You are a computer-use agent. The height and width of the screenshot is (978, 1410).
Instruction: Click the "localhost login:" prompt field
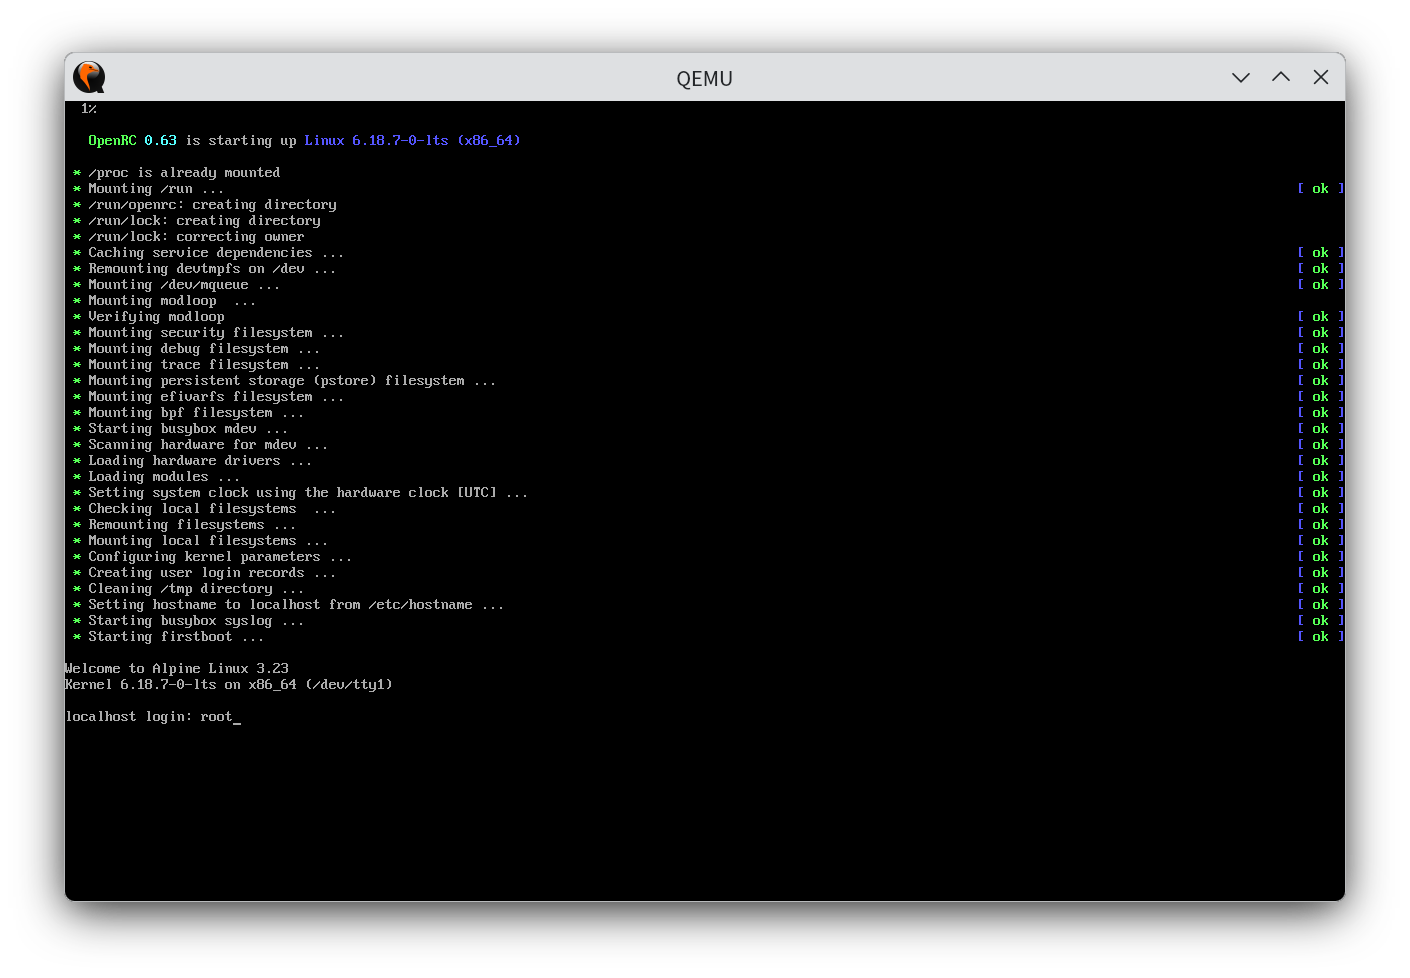click(x=153, y=717)
